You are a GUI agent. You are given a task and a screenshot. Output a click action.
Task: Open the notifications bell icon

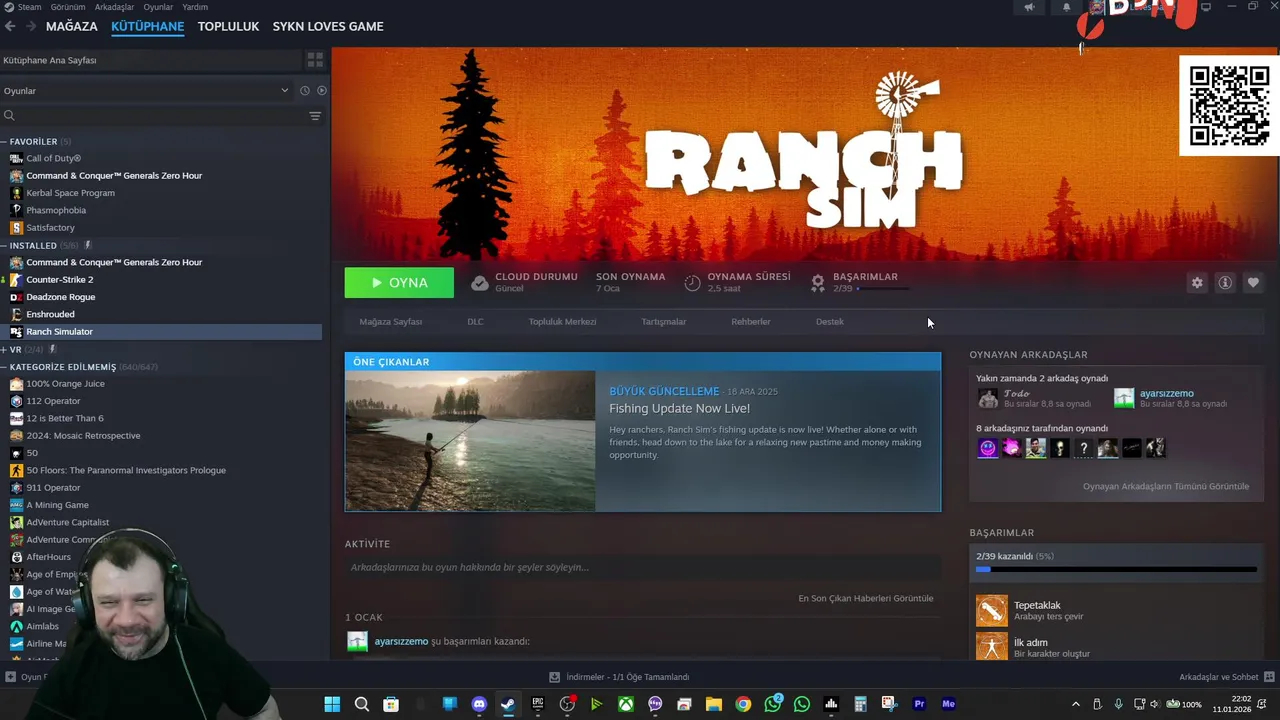pyautogui.click(x=1066, y=7)
